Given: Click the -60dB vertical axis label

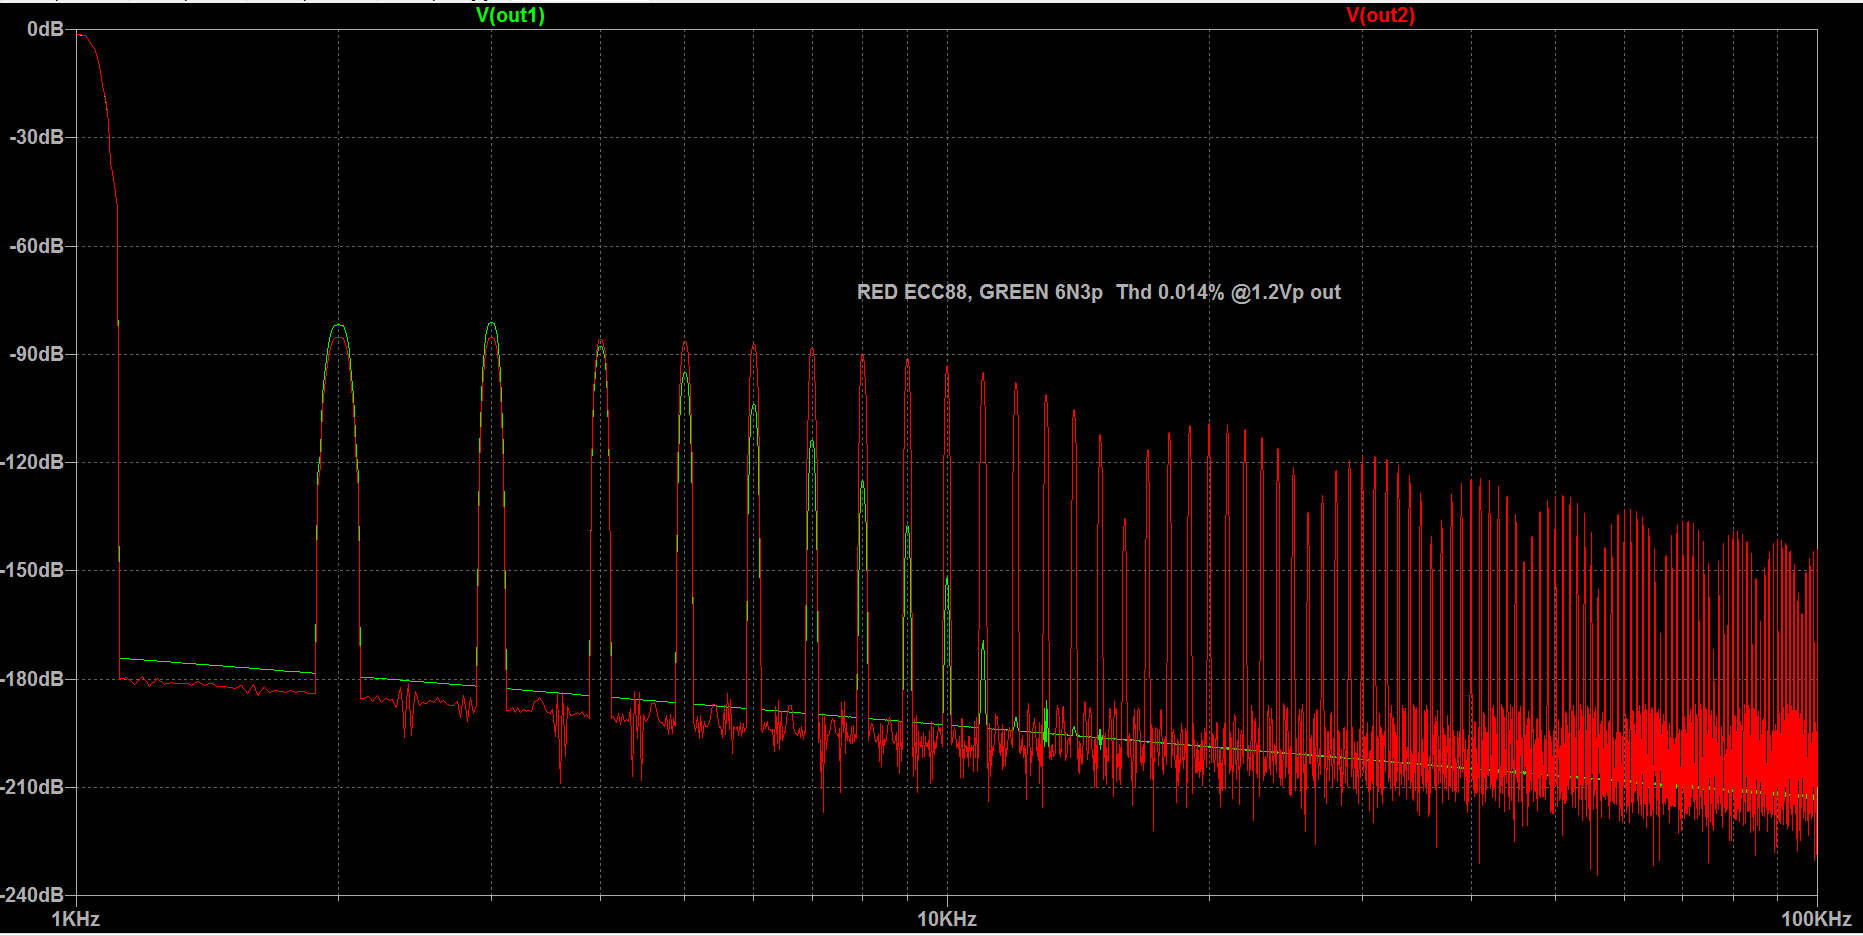Looking at the screenshot, I should pyautogui.click(x=36, y=246).
